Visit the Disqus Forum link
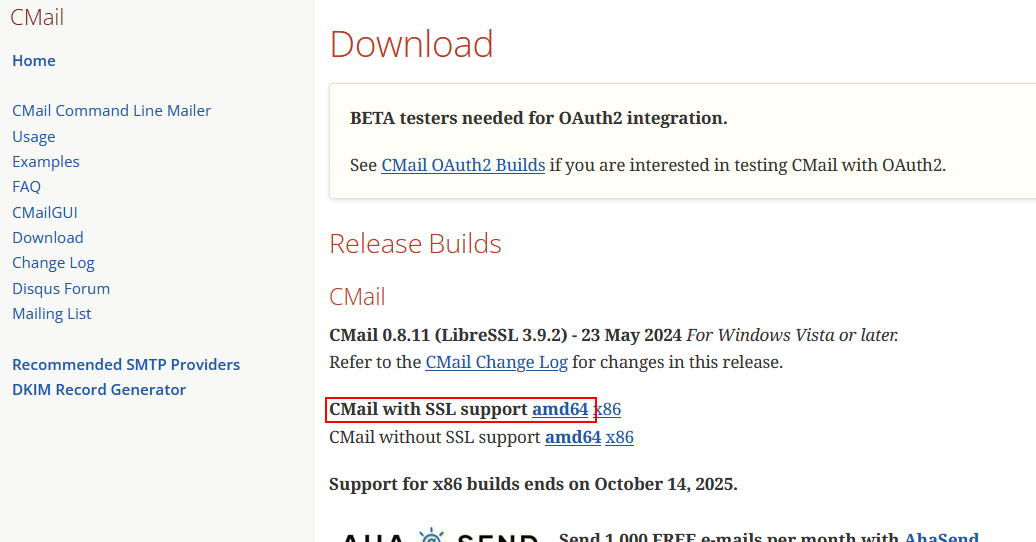The height and width of the screenshot is (542, 1036). pyautogui.click(x=61, y=289)
